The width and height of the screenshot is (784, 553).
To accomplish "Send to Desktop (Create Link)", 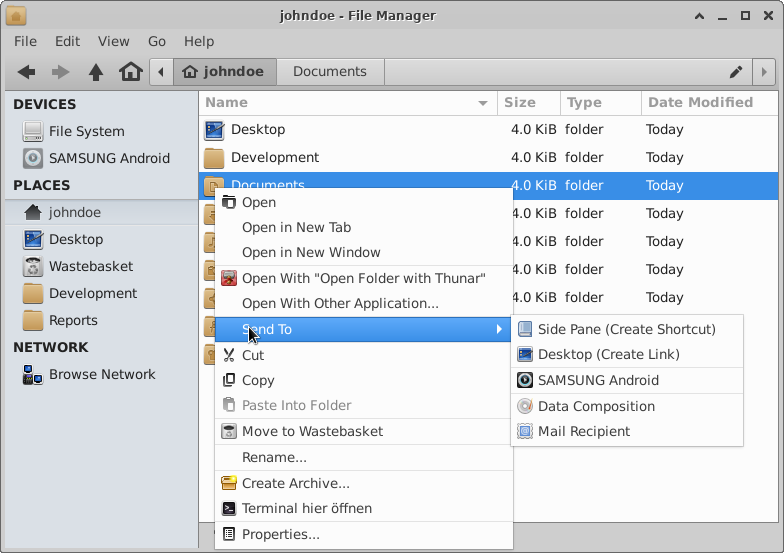I will 627,354.
